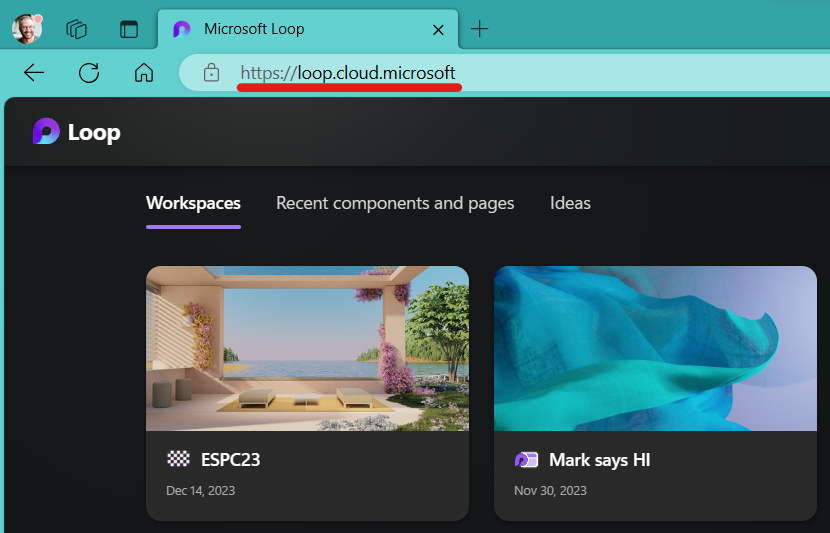
Task: Open the ESPC23 workspace title
Action: tap(231, 459)
